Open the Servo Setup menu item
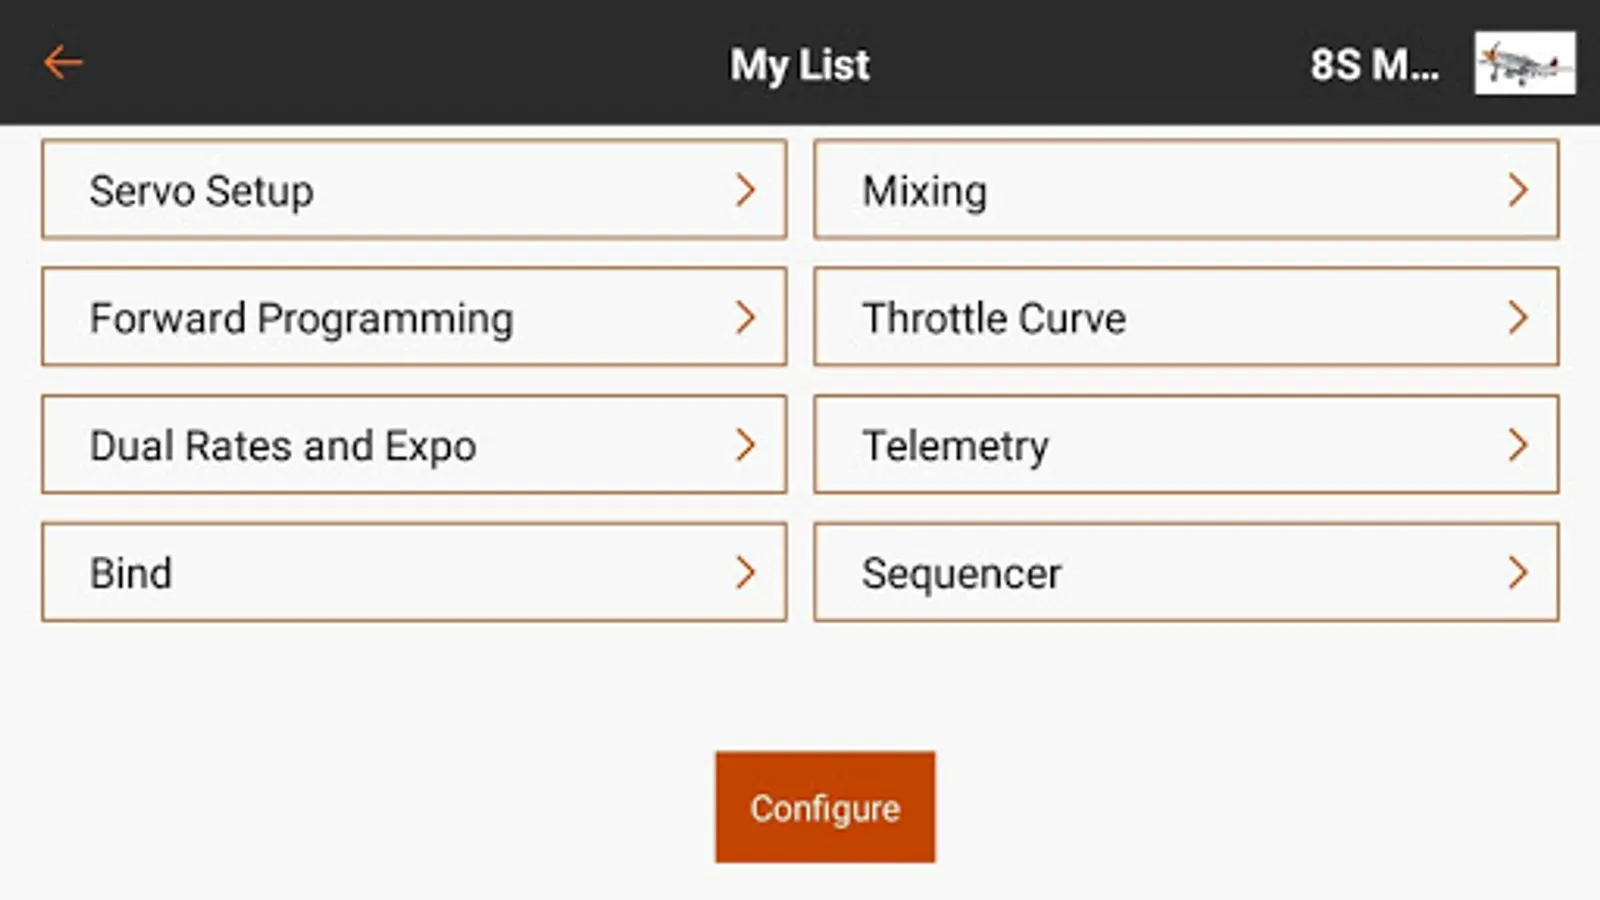The image size is (1600, 900). click(413, 190)
